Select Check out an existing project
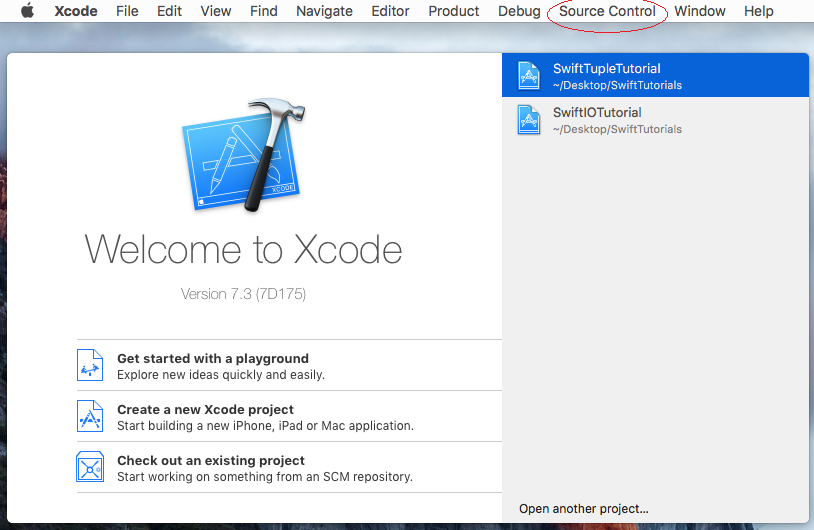 coord(289,467)
